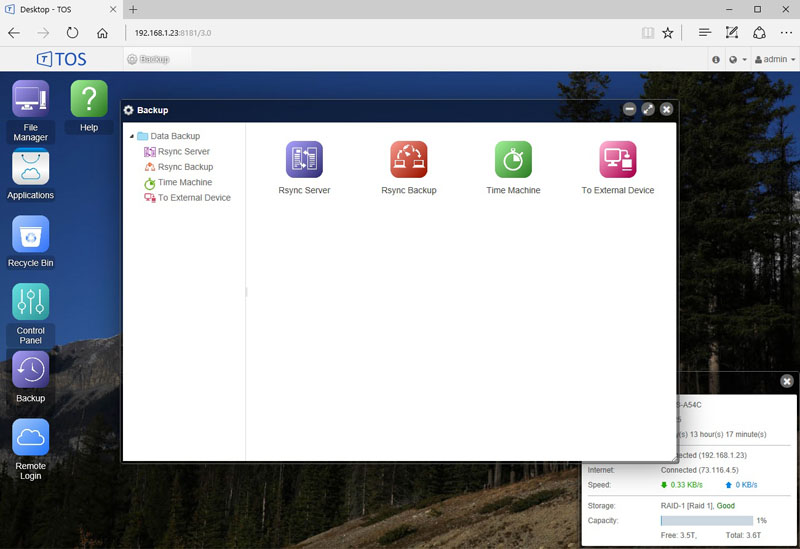This screenshot has height=549, width=800.
Task: Launch the Remote Login desktop icon
Action: pyautogui.click(x=30, y=438)
